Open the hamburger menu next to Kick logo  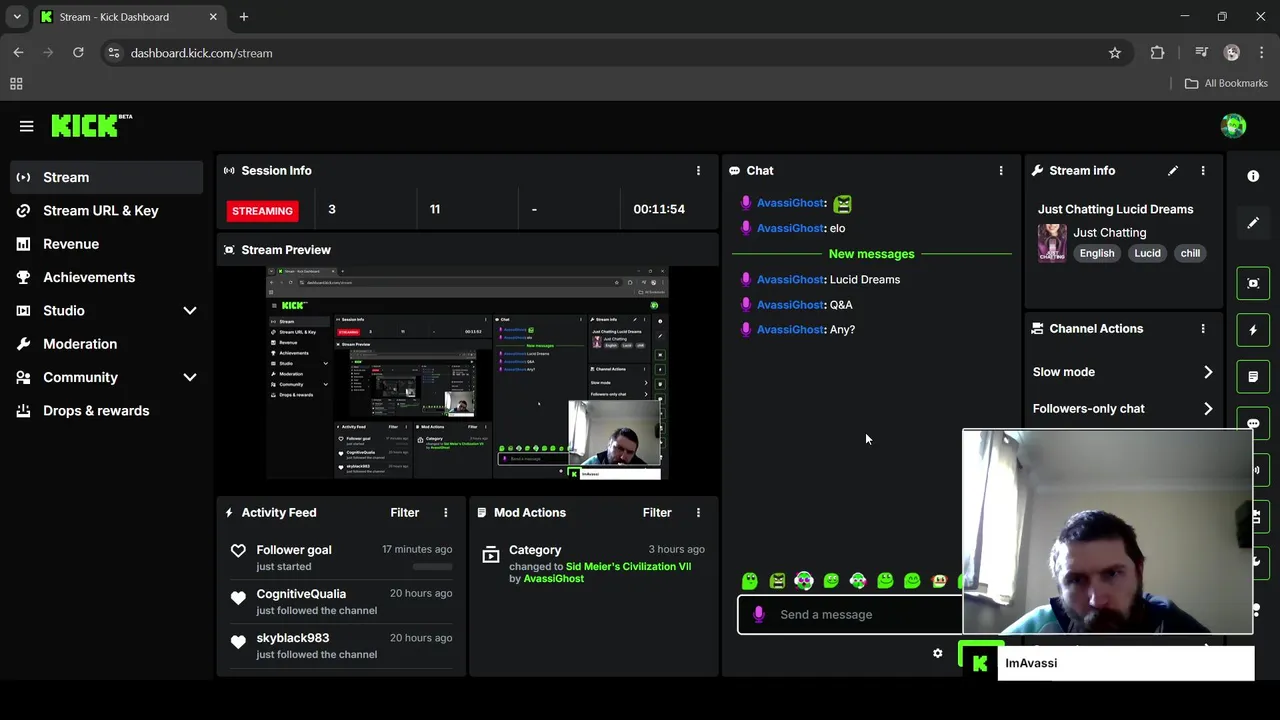[26, 126]
